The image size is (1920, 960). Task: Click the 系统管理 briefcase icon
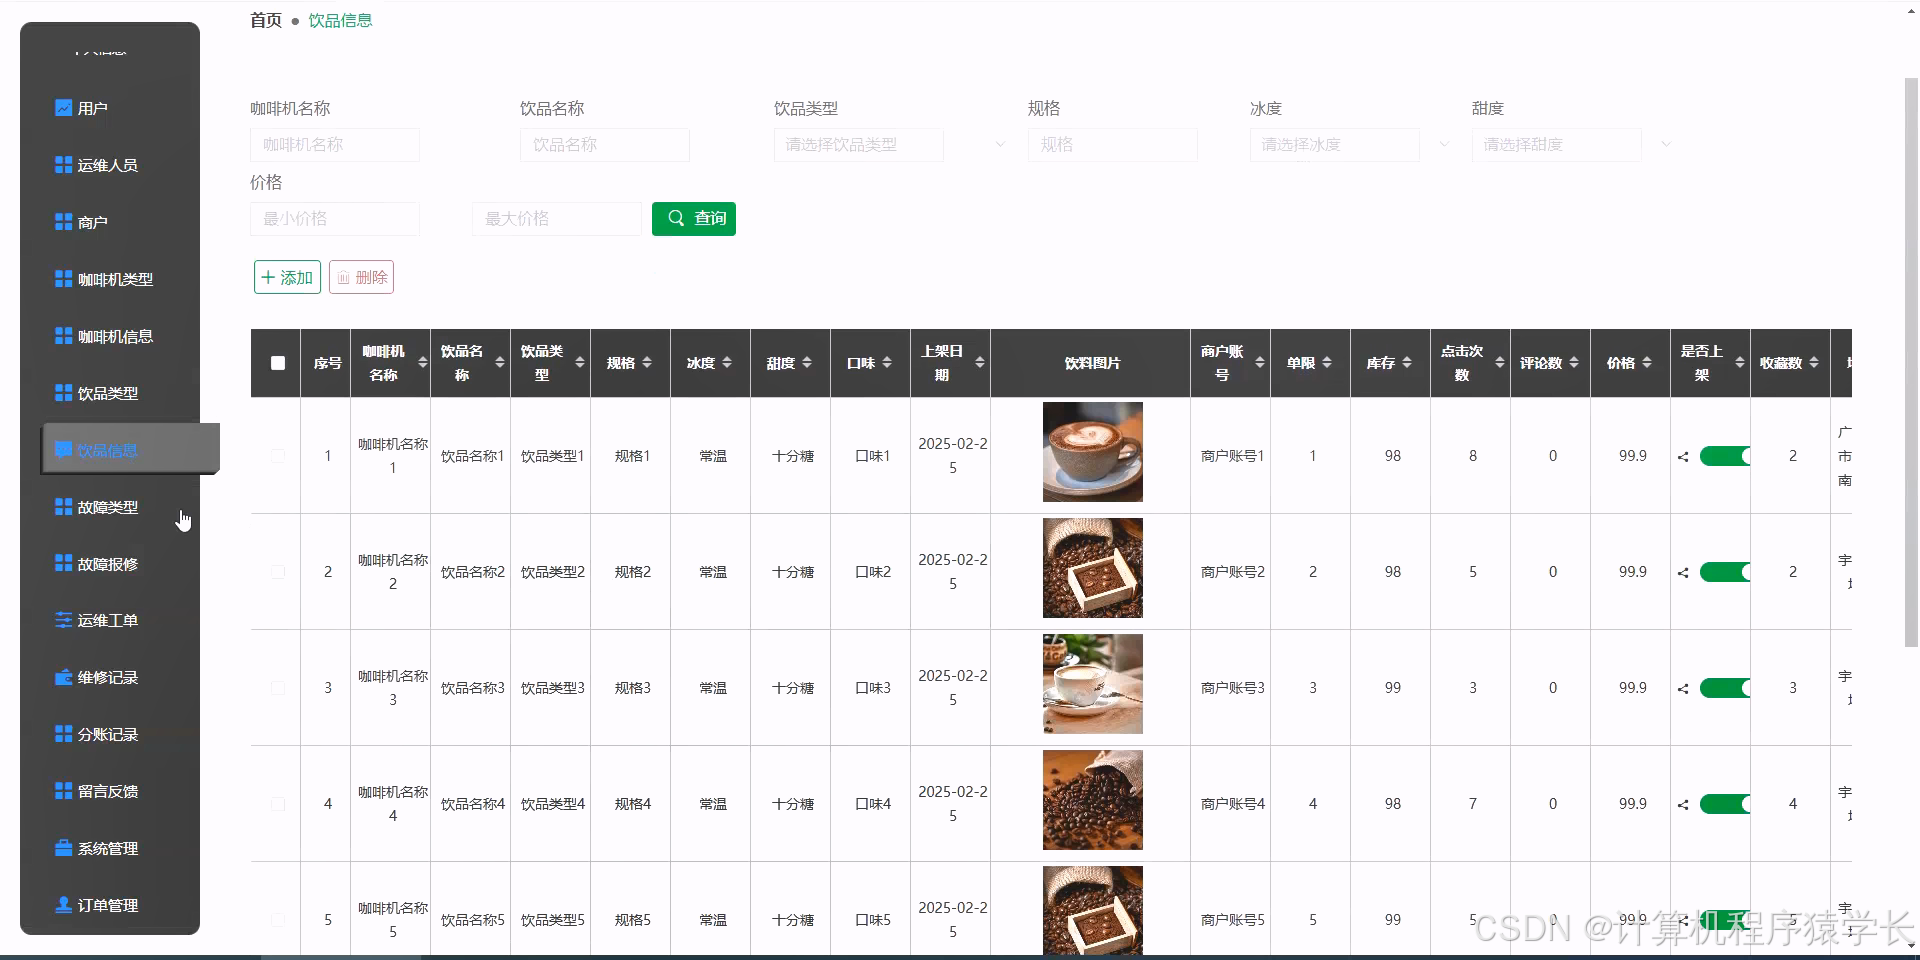(x=63, y=847)
